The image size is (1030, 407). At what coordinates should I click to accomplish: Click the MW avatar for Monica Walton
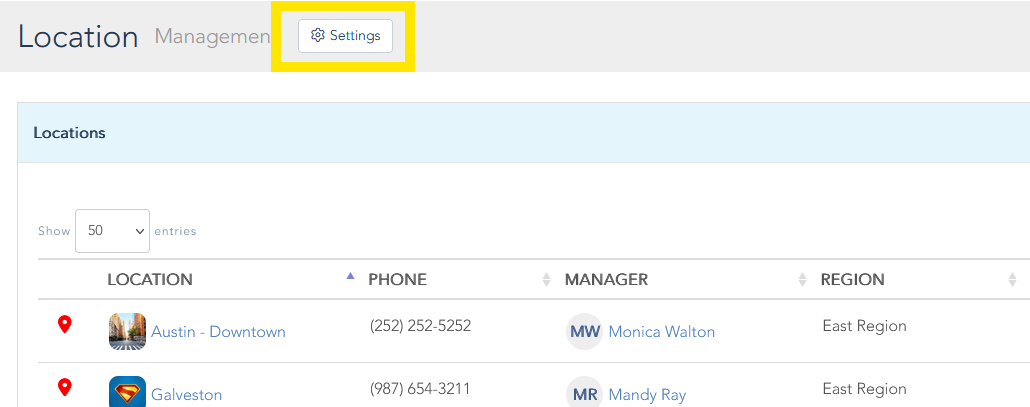(584, 332)
